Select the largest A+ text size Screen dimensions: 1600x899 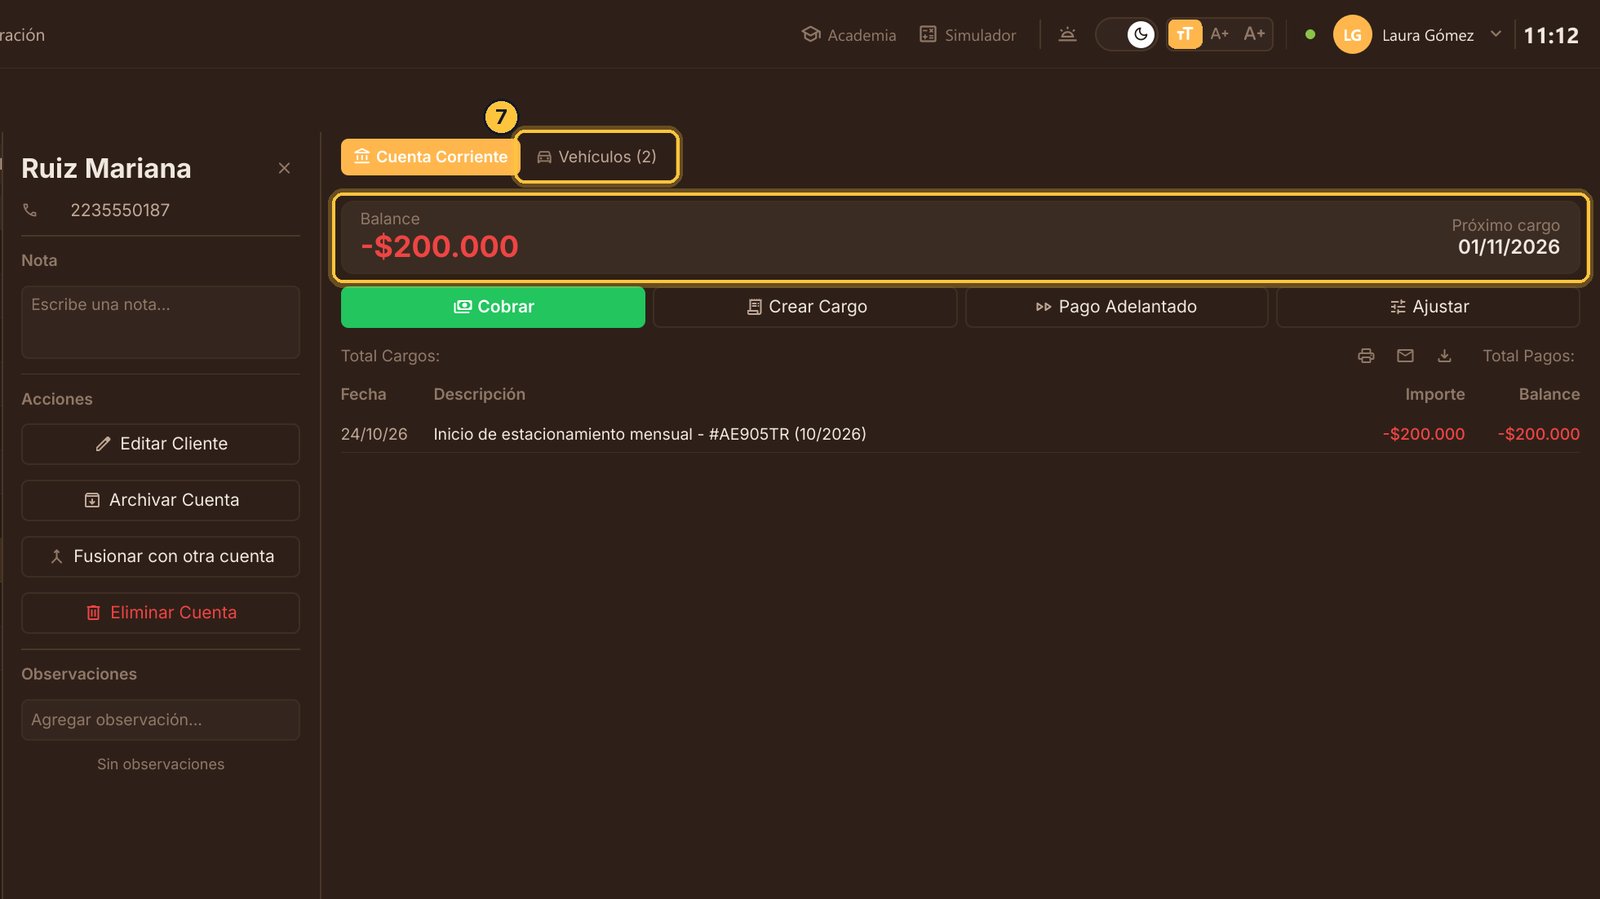1254,34
